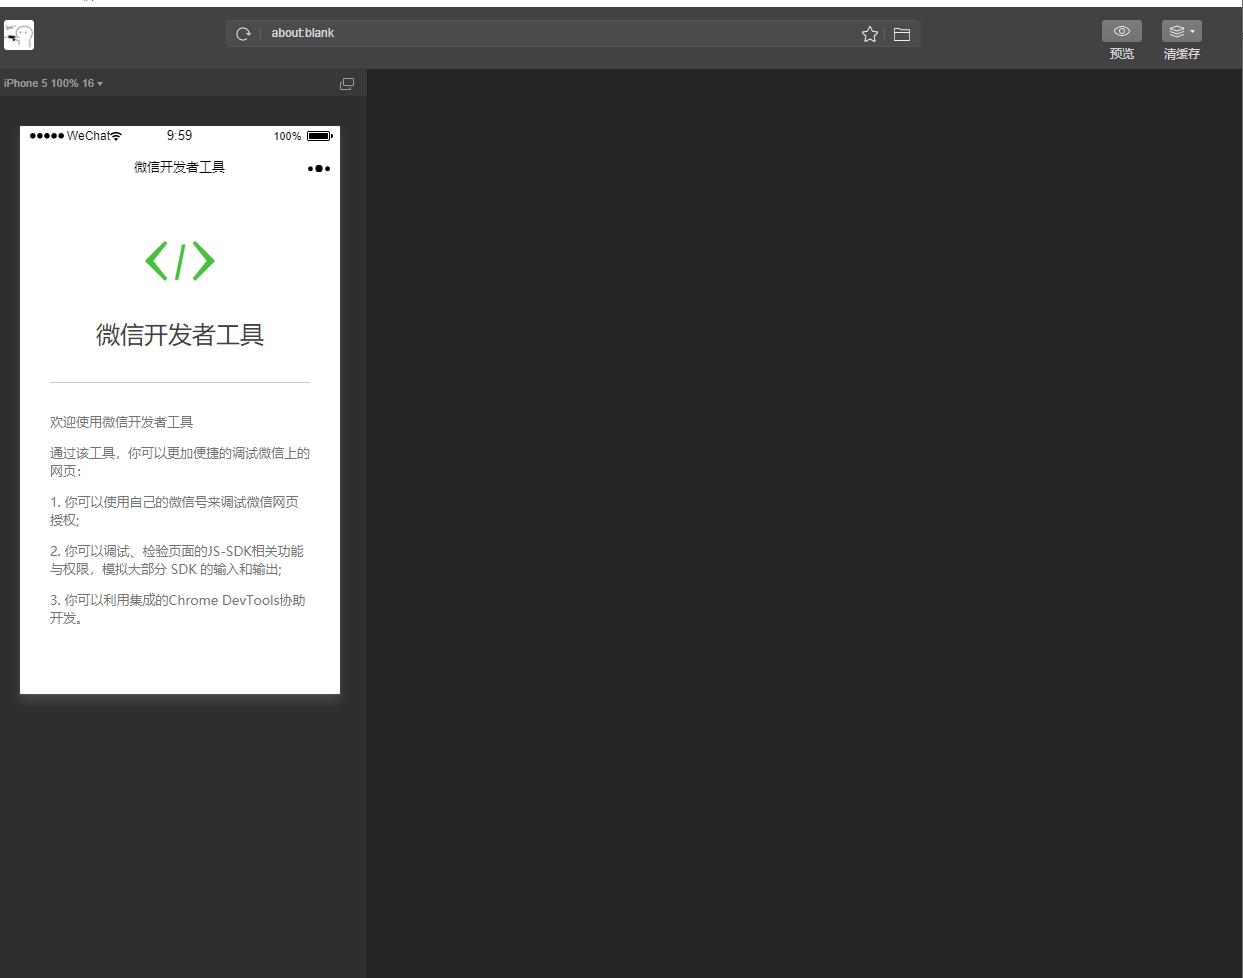Click the item 1 text about 微信网页授权
Screen dimensions: 1243x978
[x=175, y=511]
